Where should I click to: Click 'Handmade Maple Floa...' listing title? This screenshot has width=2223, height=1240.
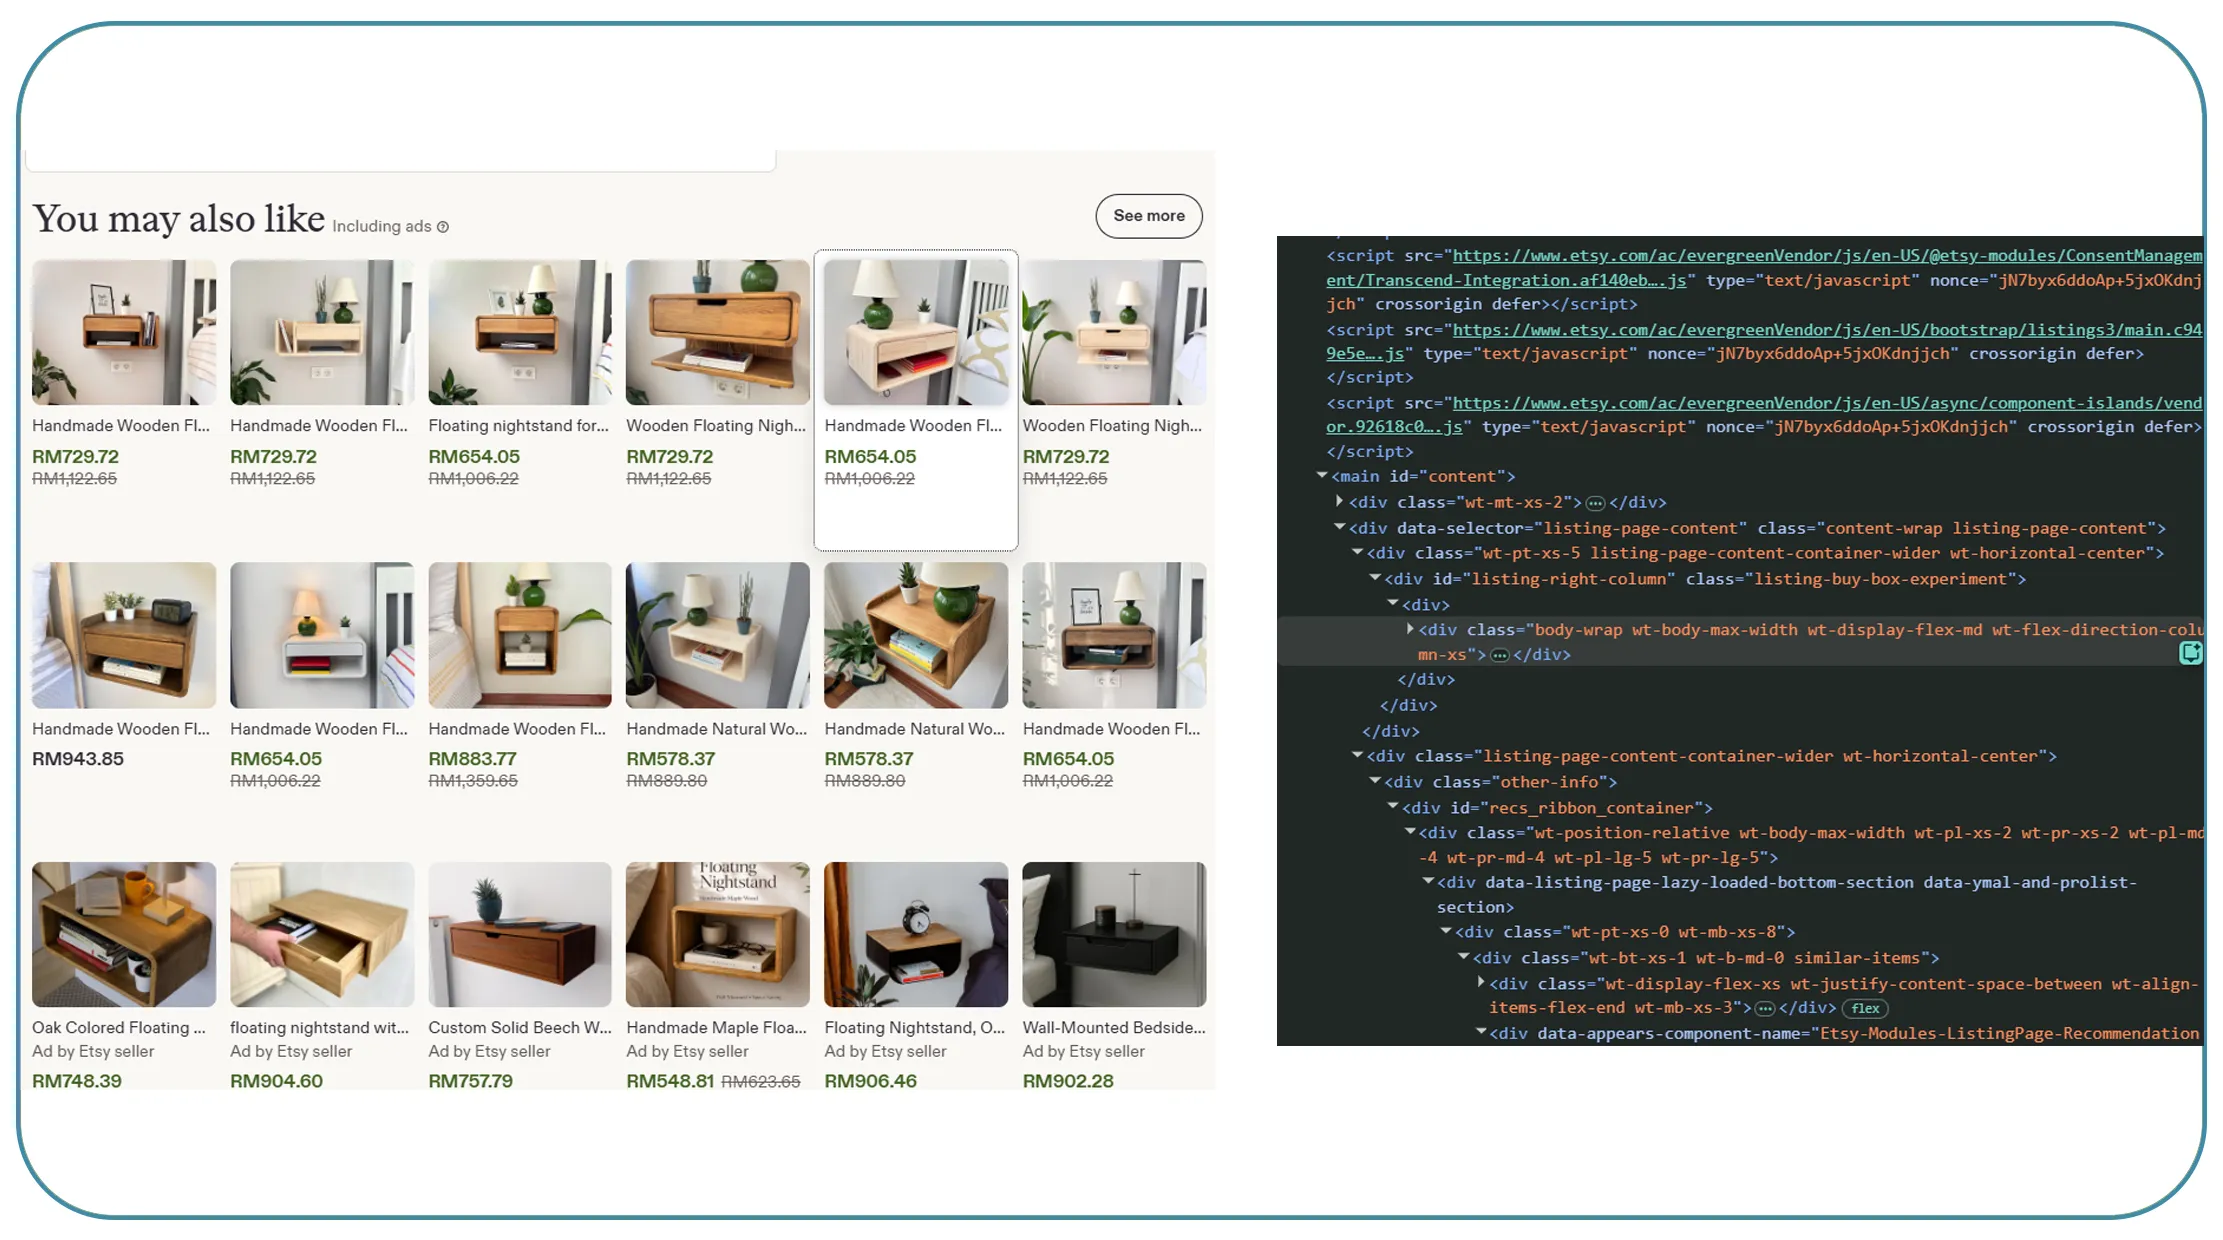point(716,1028)
